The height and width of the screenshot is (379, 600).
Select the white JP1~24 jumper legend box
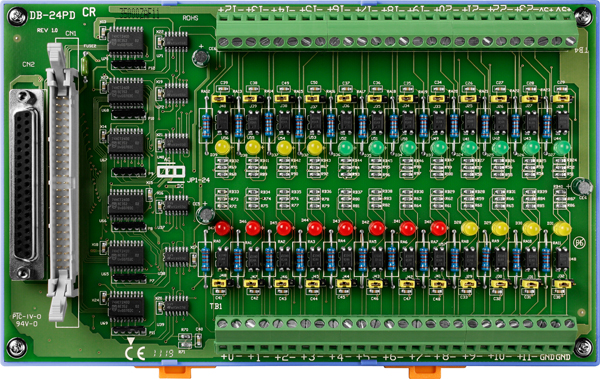[x=171, y=171]
